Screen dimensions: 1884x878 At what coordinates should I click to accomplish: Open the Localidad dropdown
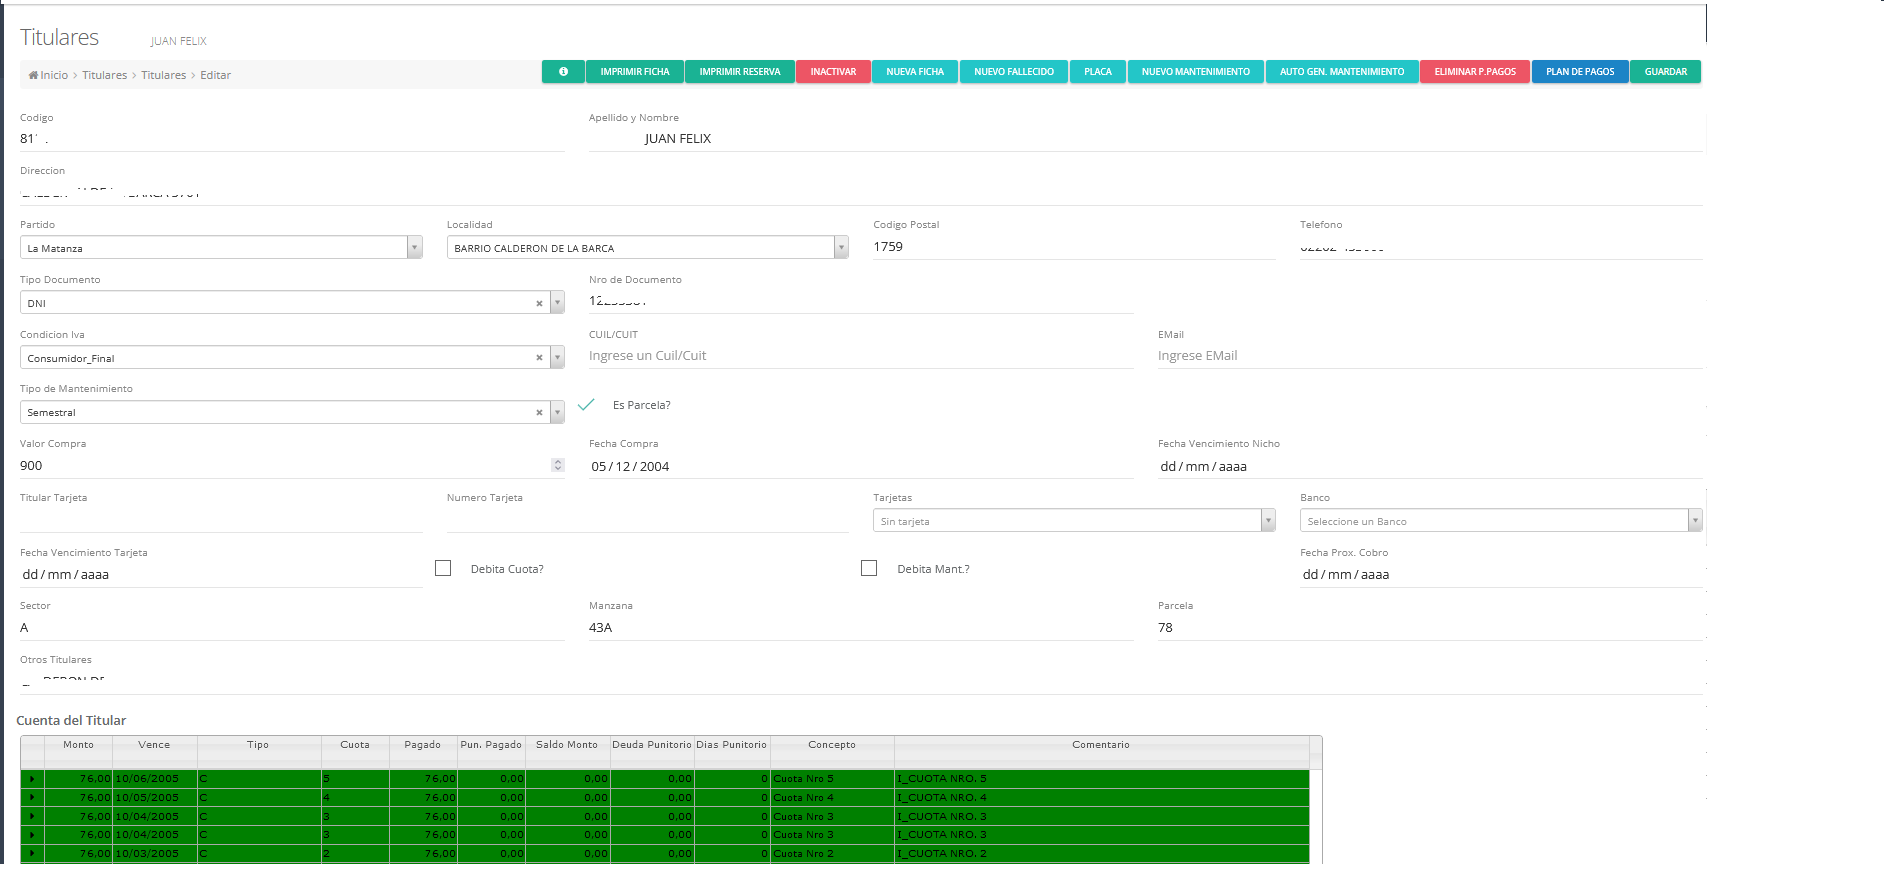[841, 248]
